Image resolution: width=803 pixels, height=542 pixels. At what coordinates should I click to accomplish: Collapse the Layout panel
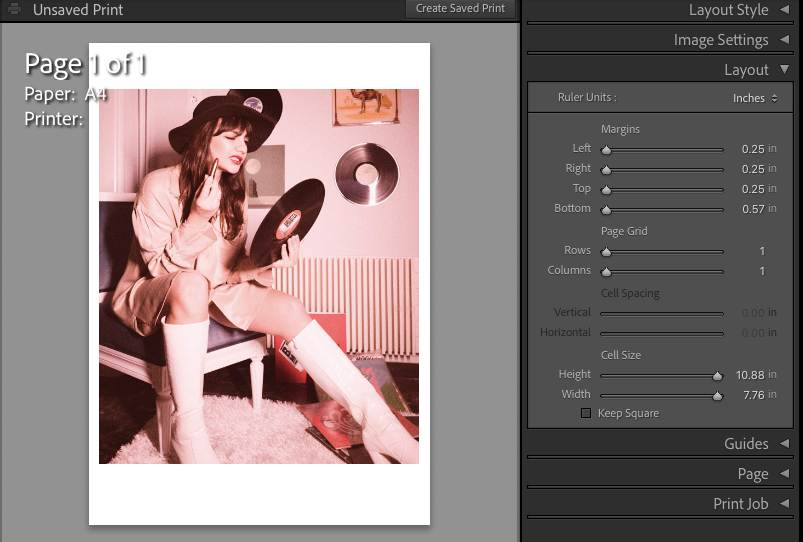point(784,70)
